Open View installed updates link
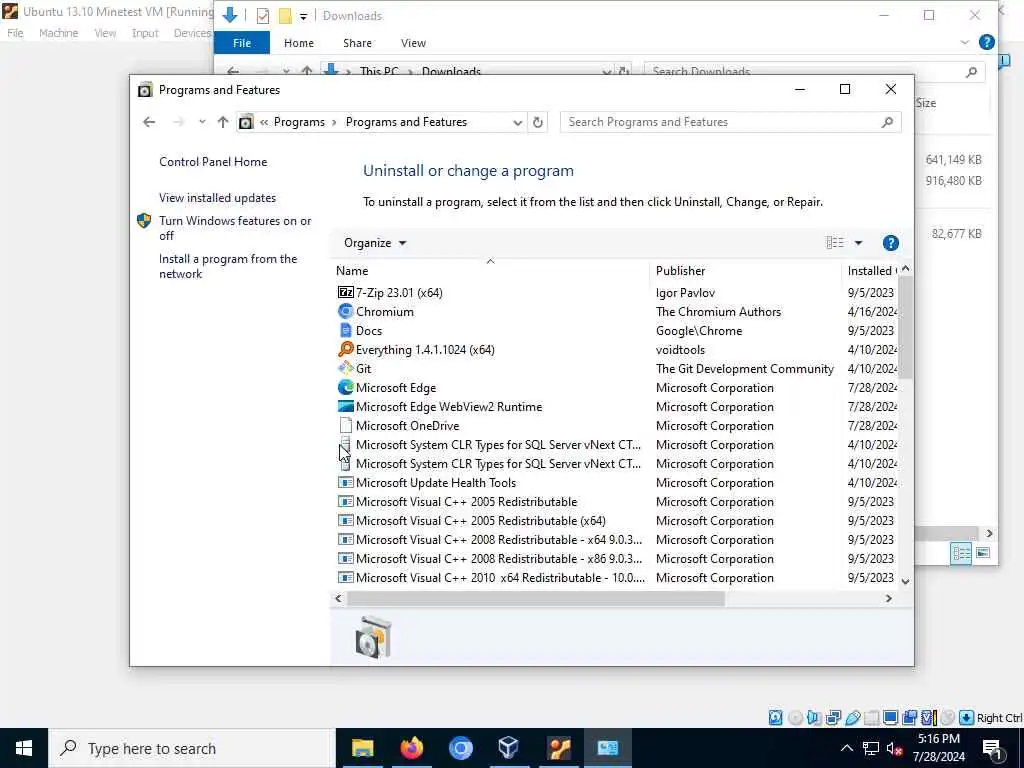1024x768 pixels. pyautogui.click(x=217, y=198)
